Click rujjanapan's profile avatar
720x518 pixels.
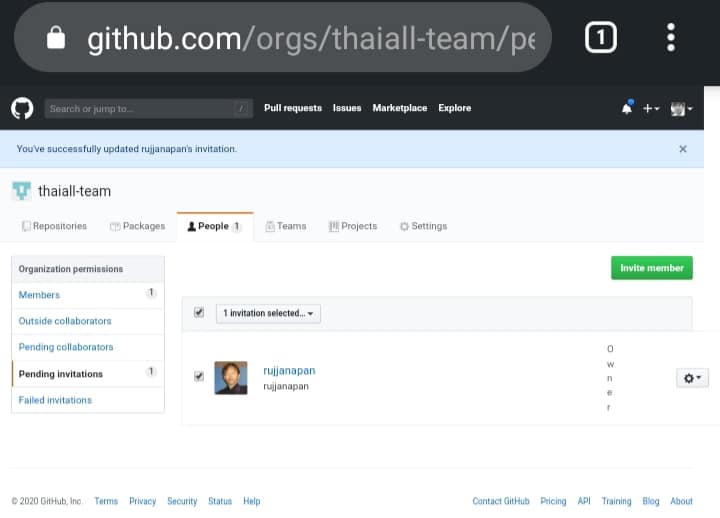[231, 377]
